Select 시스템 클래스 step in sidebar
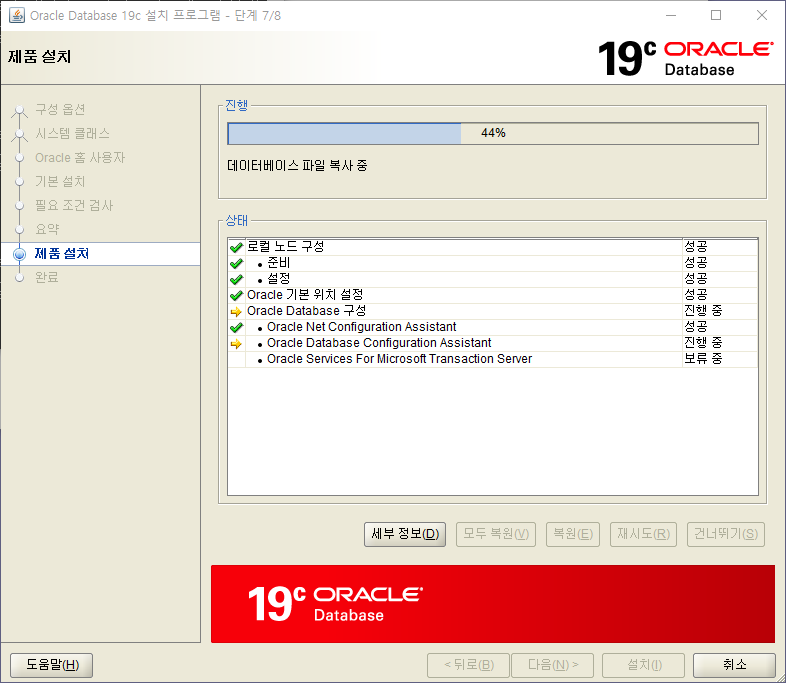The height and width of the screenshot is (683, 786). 72,133
